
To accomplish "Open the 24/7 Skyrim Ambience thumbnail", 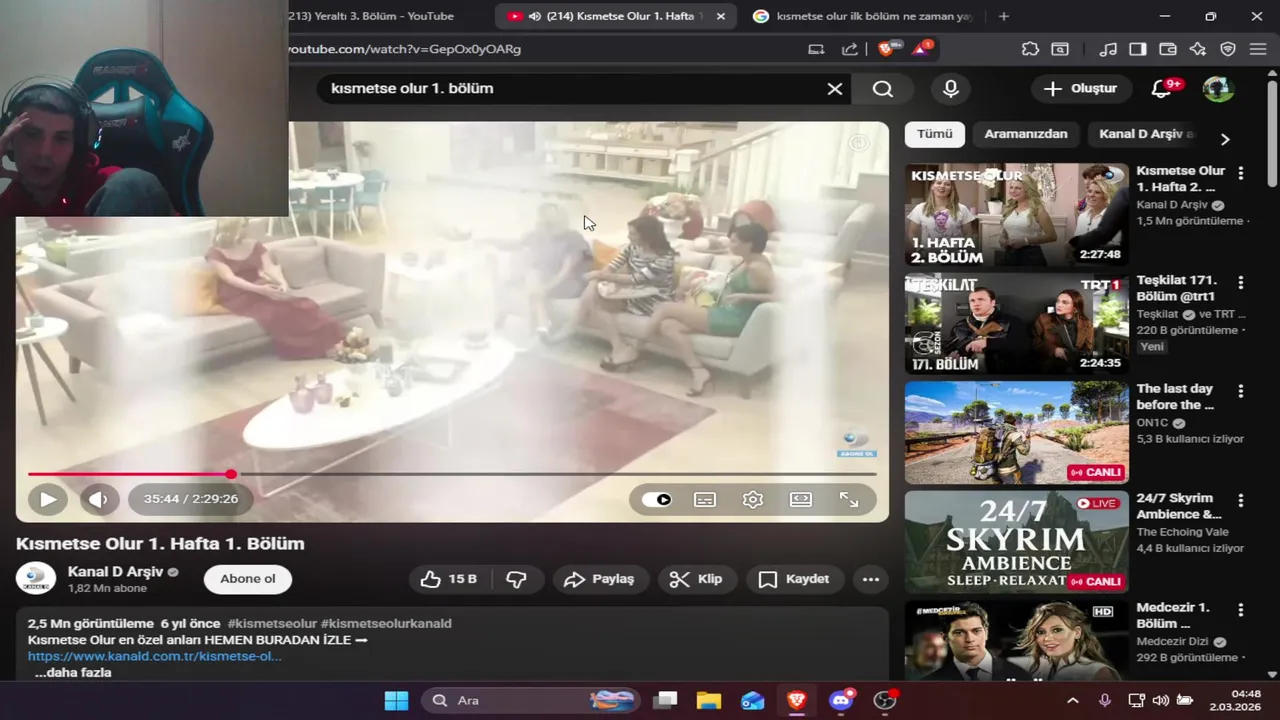I will click(1017, 541).
